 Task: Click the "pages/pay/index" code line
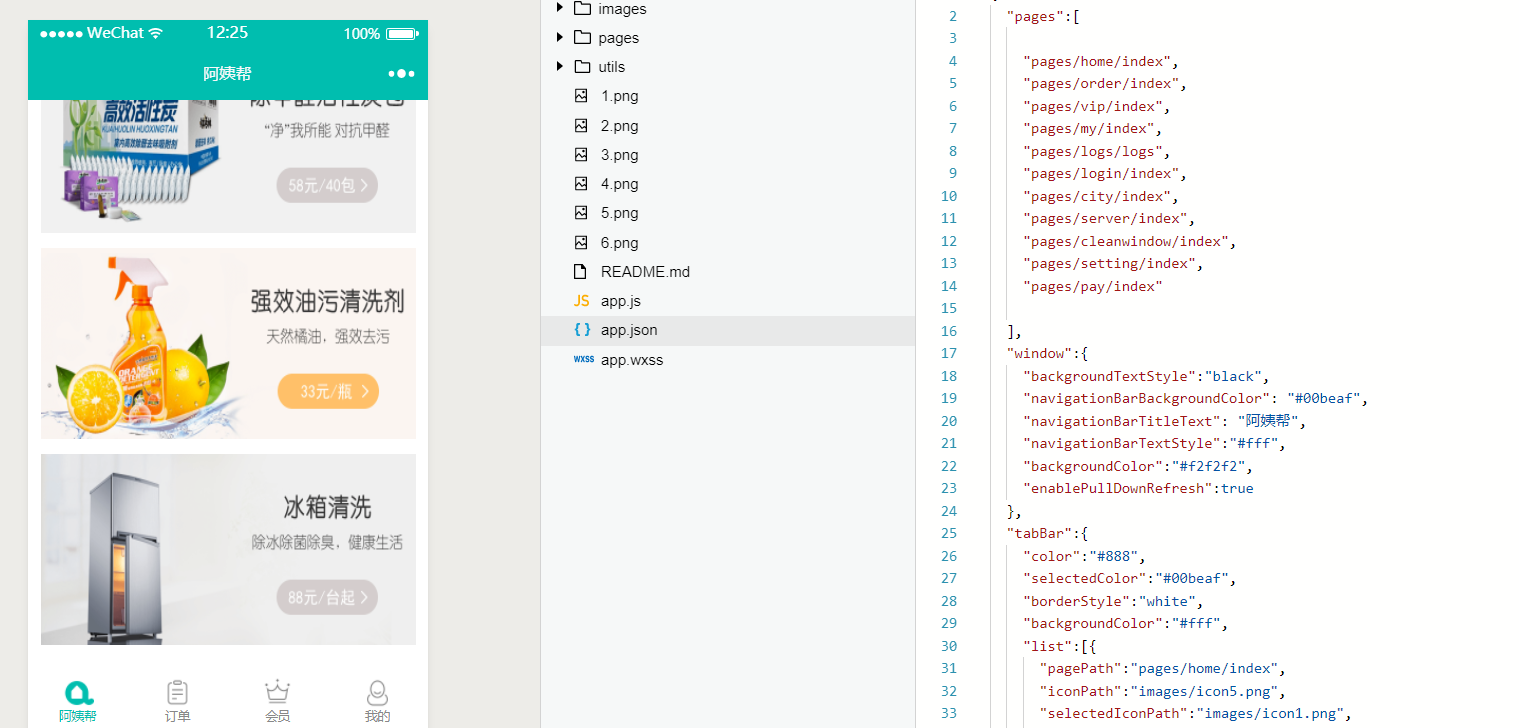click(x=1092, y=286)
